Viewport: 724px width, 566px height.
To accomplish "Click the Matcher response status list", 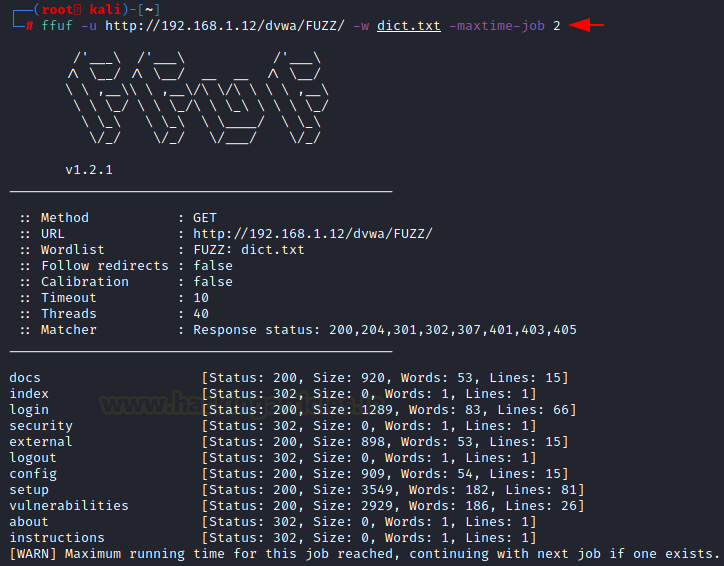I will 384,330.
